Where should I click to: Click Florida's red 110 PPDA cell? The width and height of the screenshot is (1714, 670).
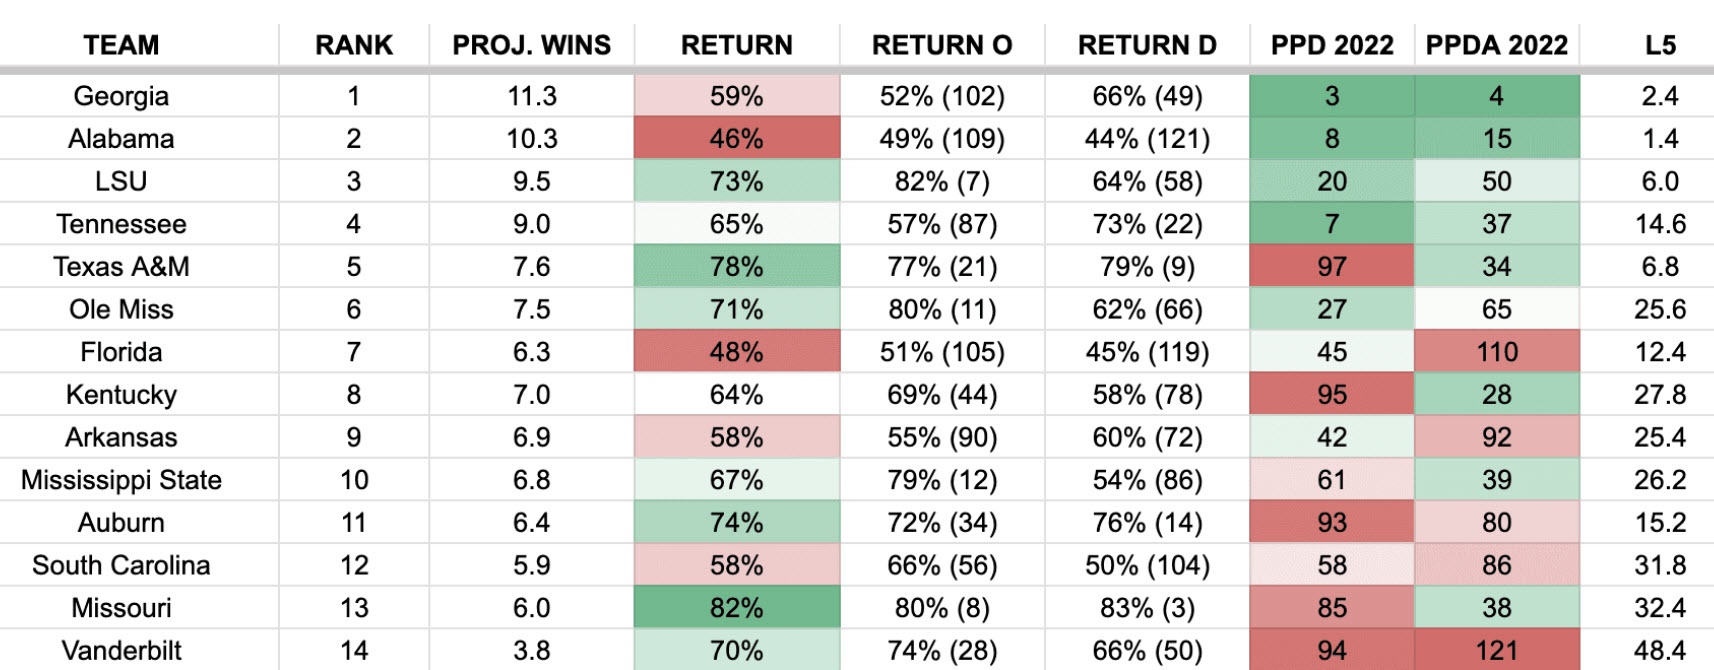coord(1496,352)
